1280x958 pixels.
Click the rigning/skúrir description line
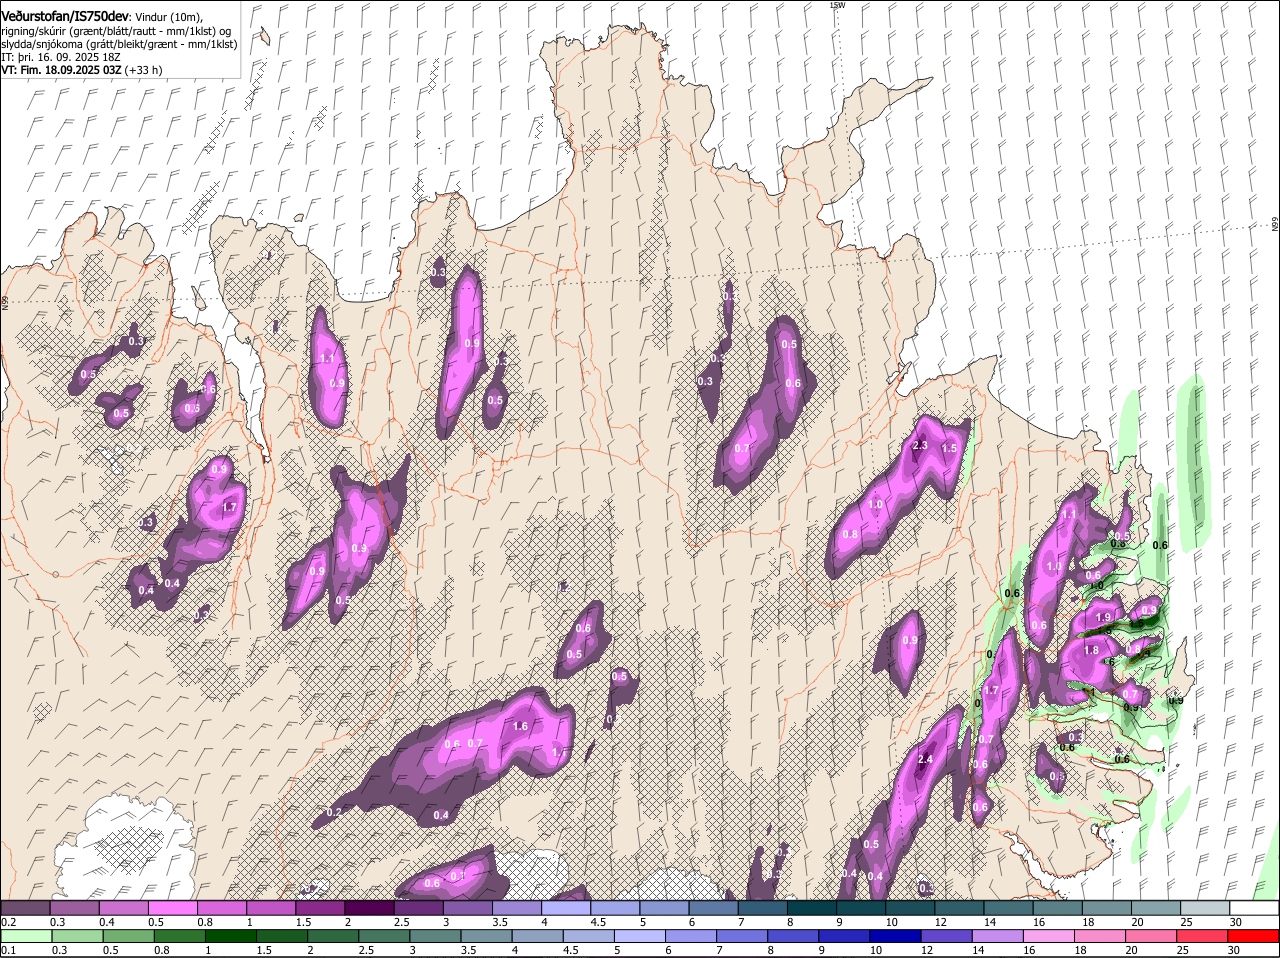click(x=116, y=31)
